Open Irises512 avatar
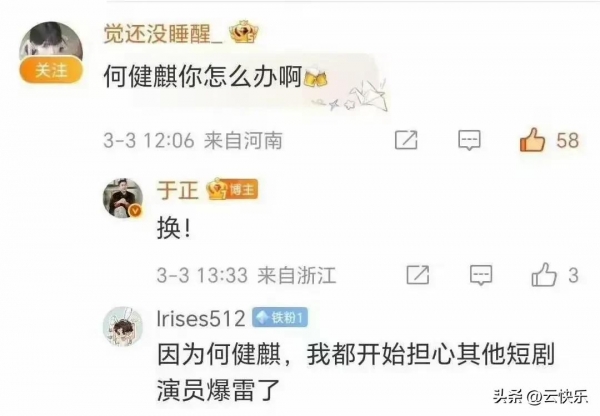 (x=123, y=326)
